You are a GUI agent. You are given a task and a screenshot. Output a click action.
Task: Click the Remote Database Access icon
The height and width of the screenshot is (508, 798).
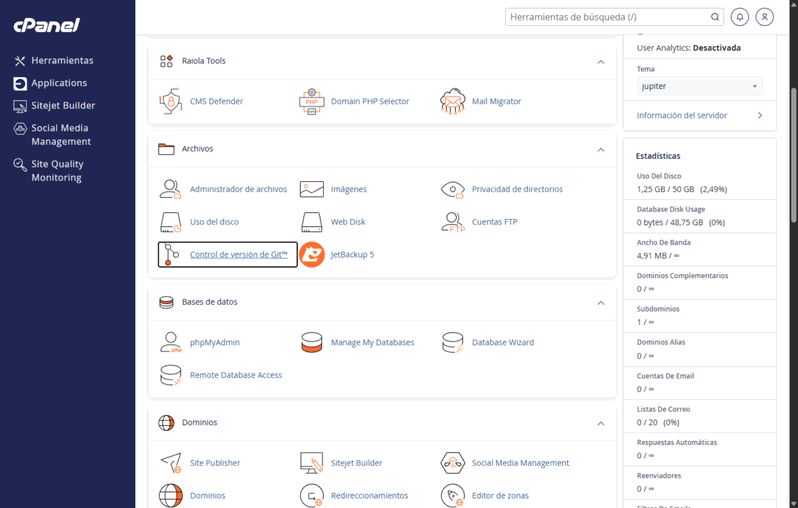(170, 375)
